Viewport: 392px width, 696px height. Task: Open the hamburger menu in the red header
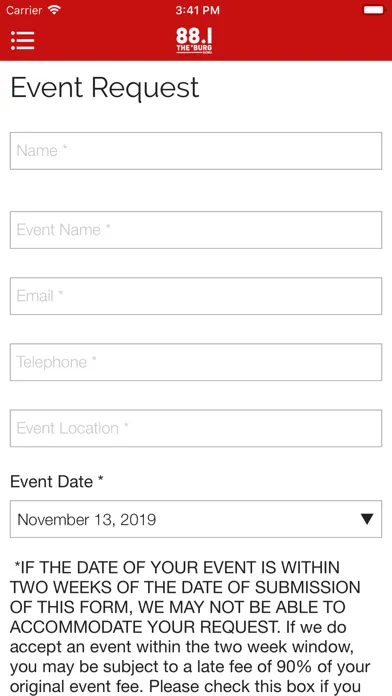pyautogui.click(x=23, y=40)
